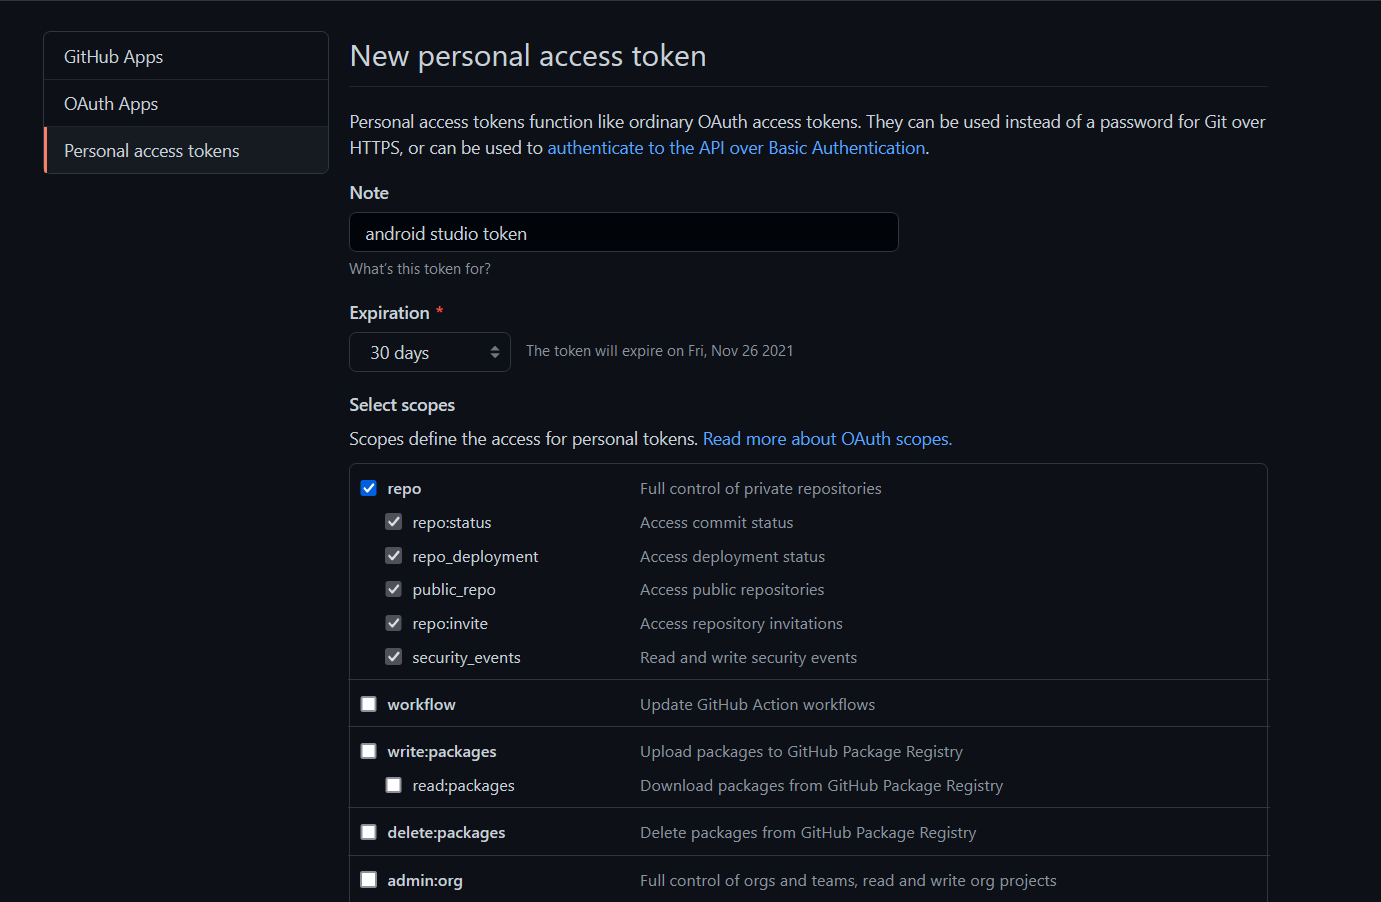Screen dimensions: 1381x902
Task: Toggle the public_repo checkbox
Action: click(394, 589)
